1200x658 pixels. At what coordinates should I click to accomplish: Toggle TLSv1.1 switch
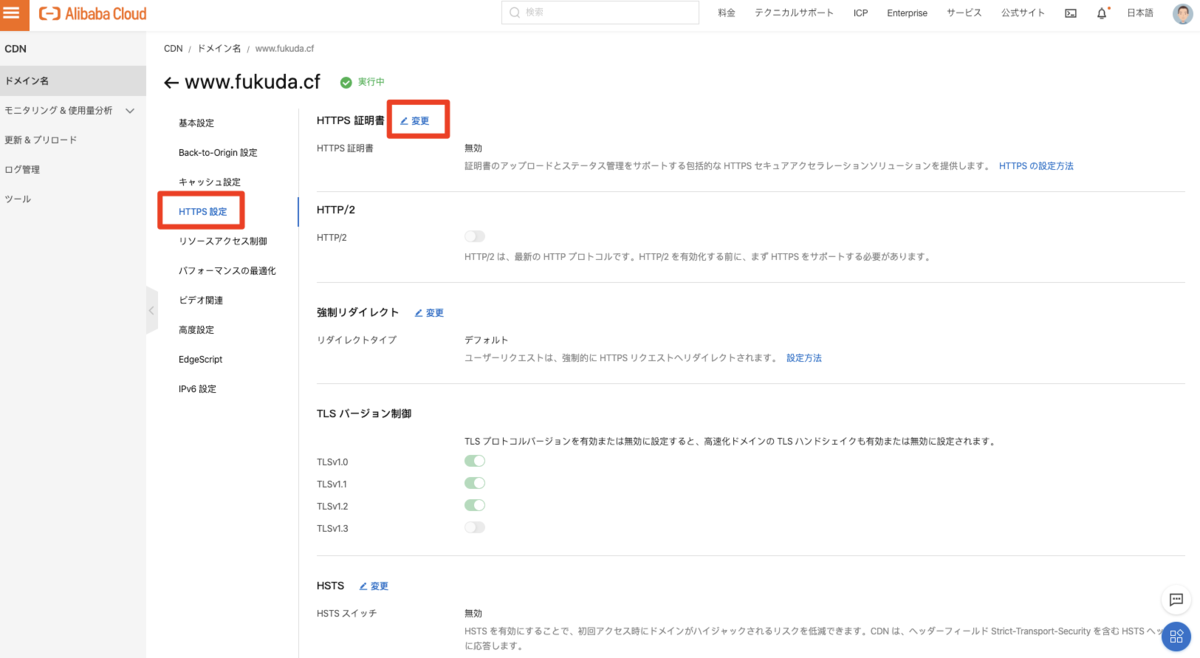(474, 483)
